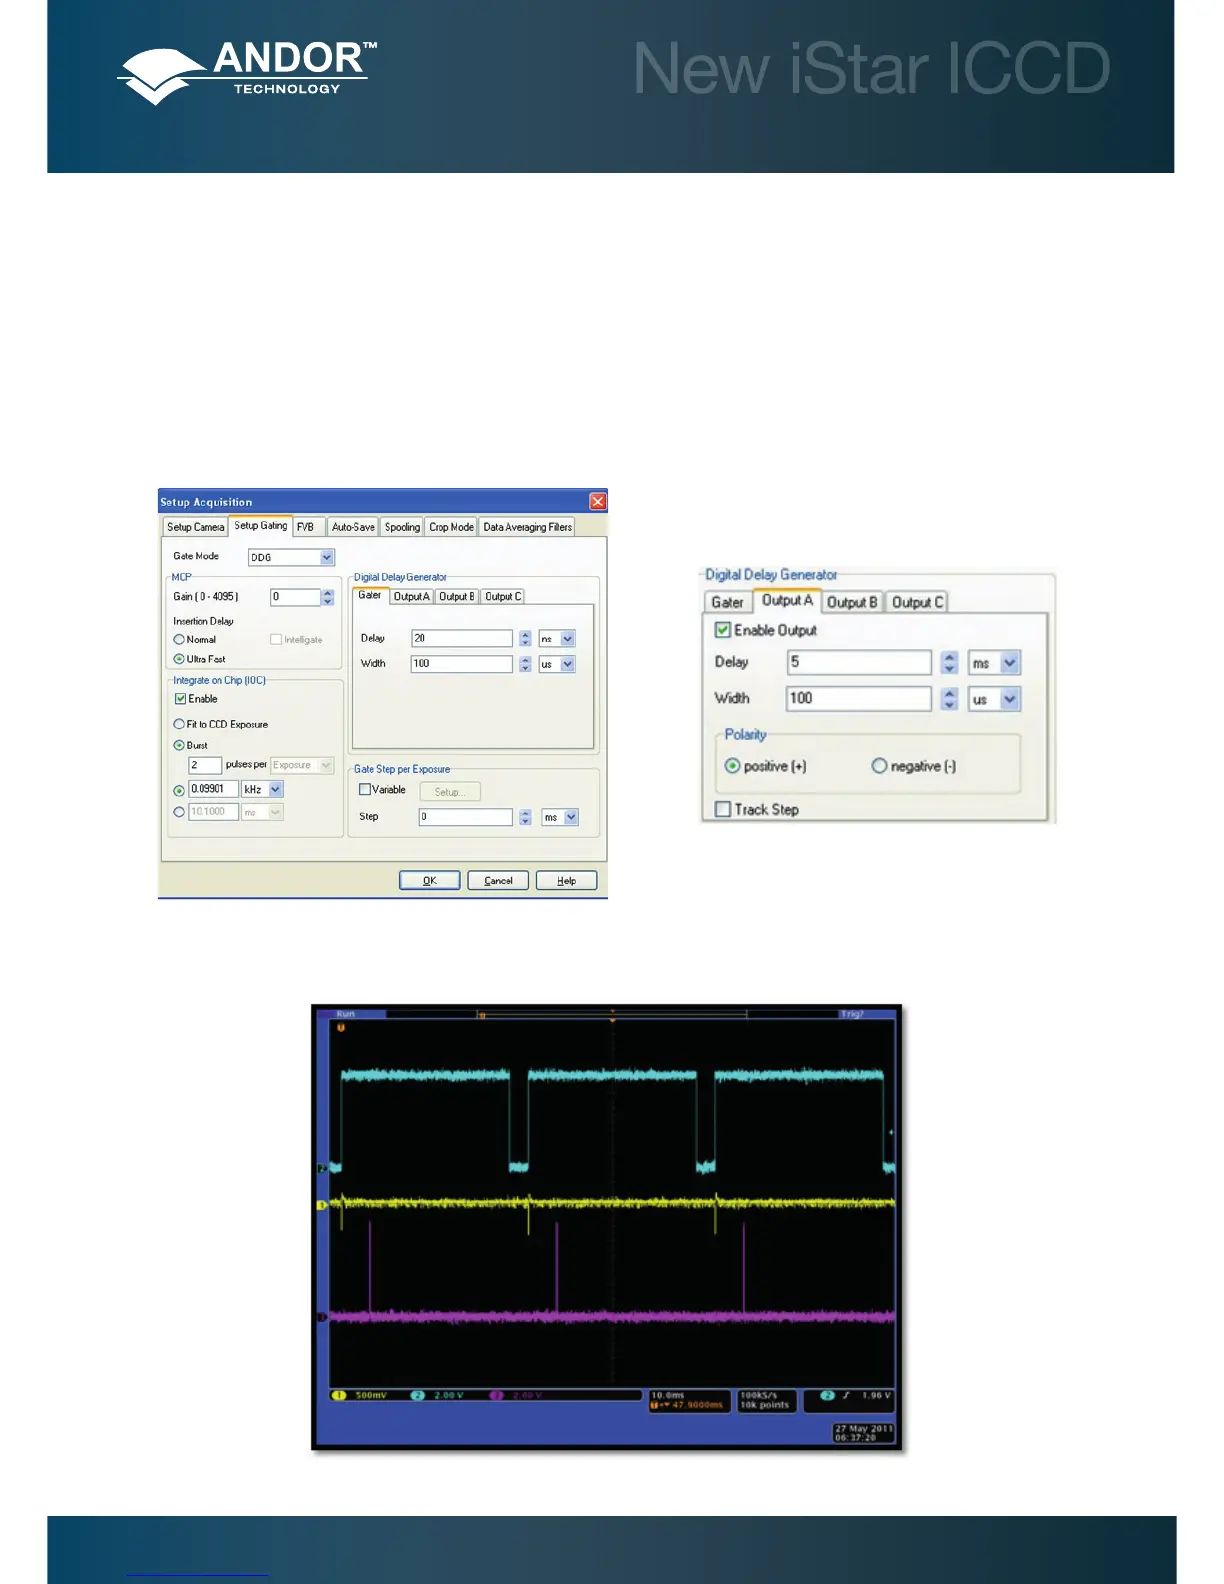Select Output B tab in enlarged delay generator panel
This screenshot has width=1224, height=1584.
[x=852, y=602]
